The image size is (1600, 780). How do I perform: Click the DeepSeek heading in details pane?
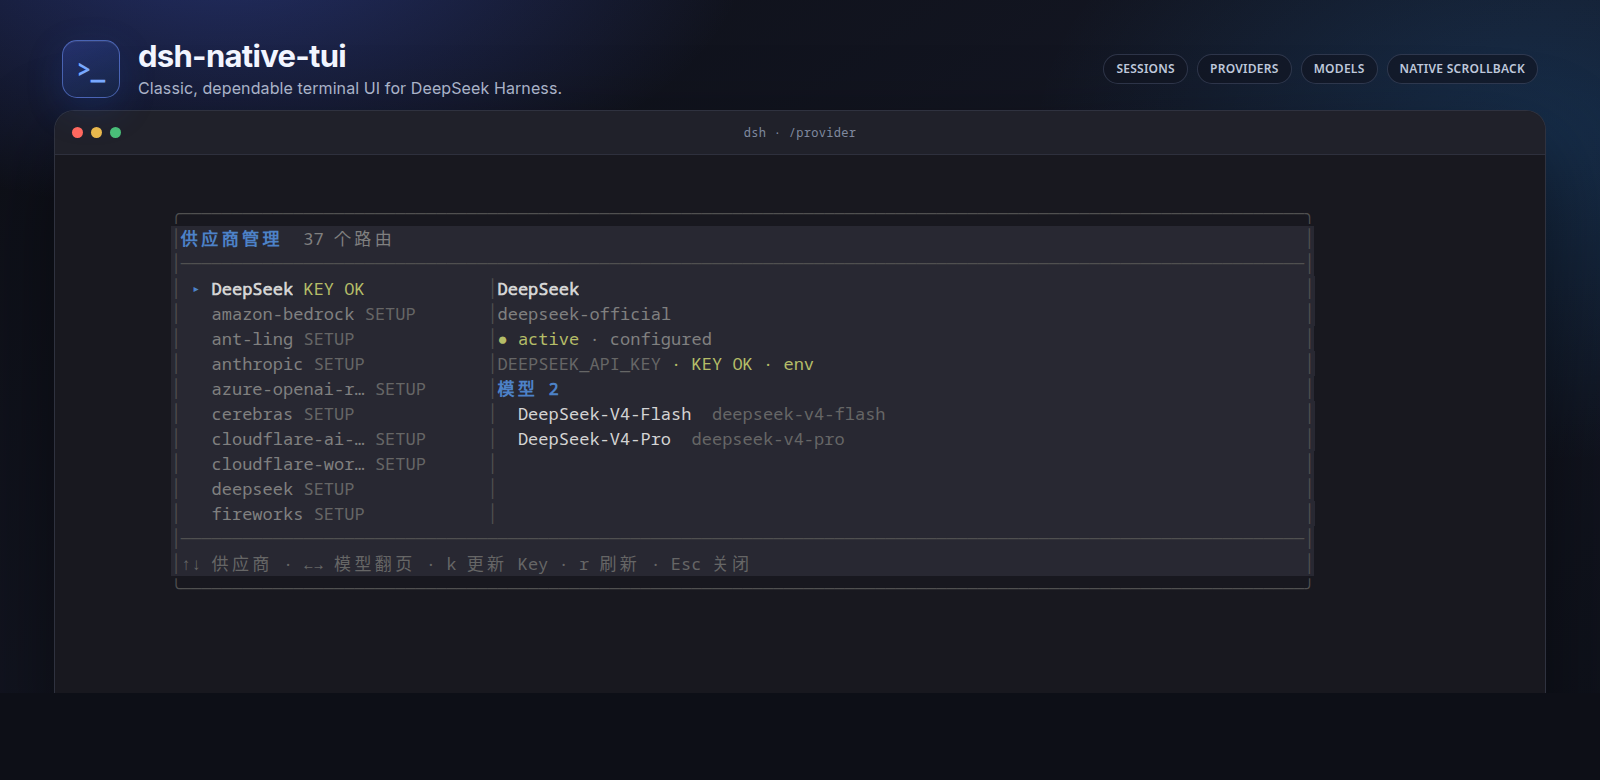(538, 289)
